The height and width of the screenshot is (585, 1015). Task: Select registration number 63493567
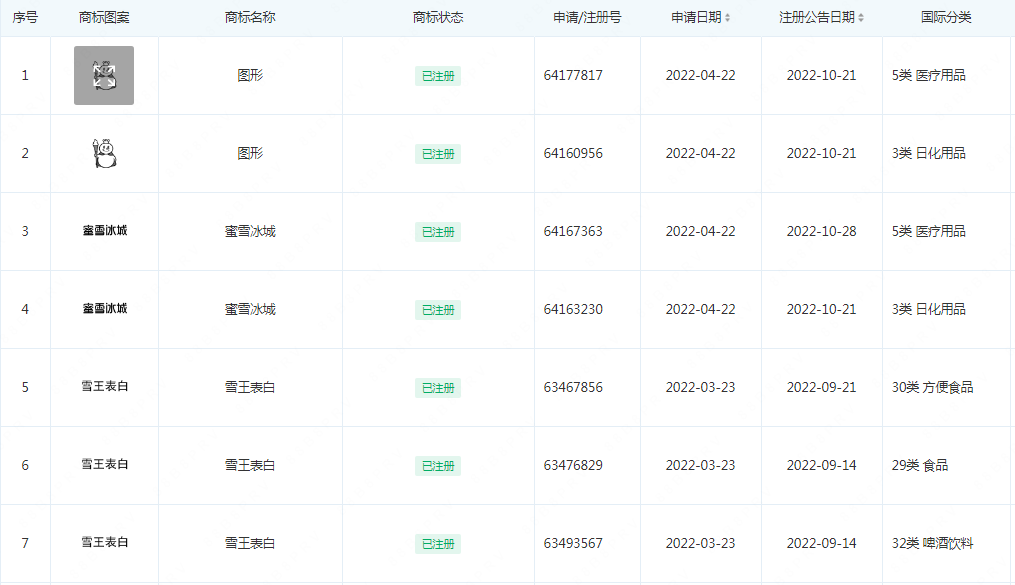tap(573, 543)
